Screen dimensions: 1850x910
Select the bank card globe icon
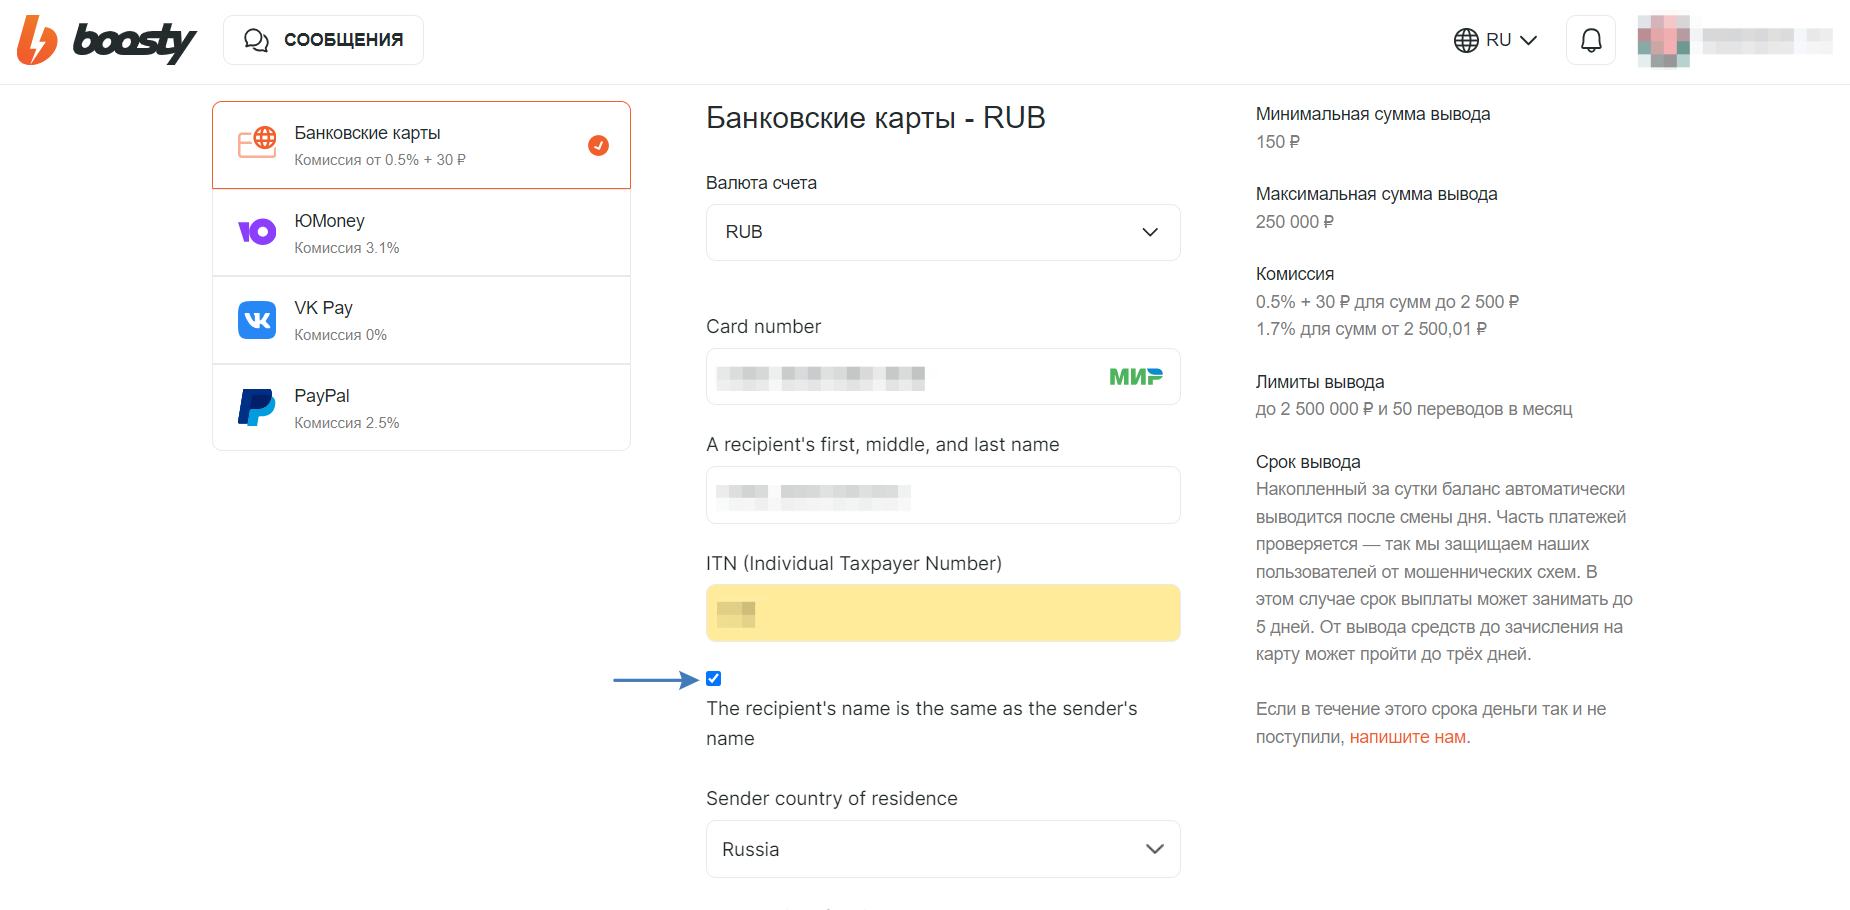click(257, 143)
